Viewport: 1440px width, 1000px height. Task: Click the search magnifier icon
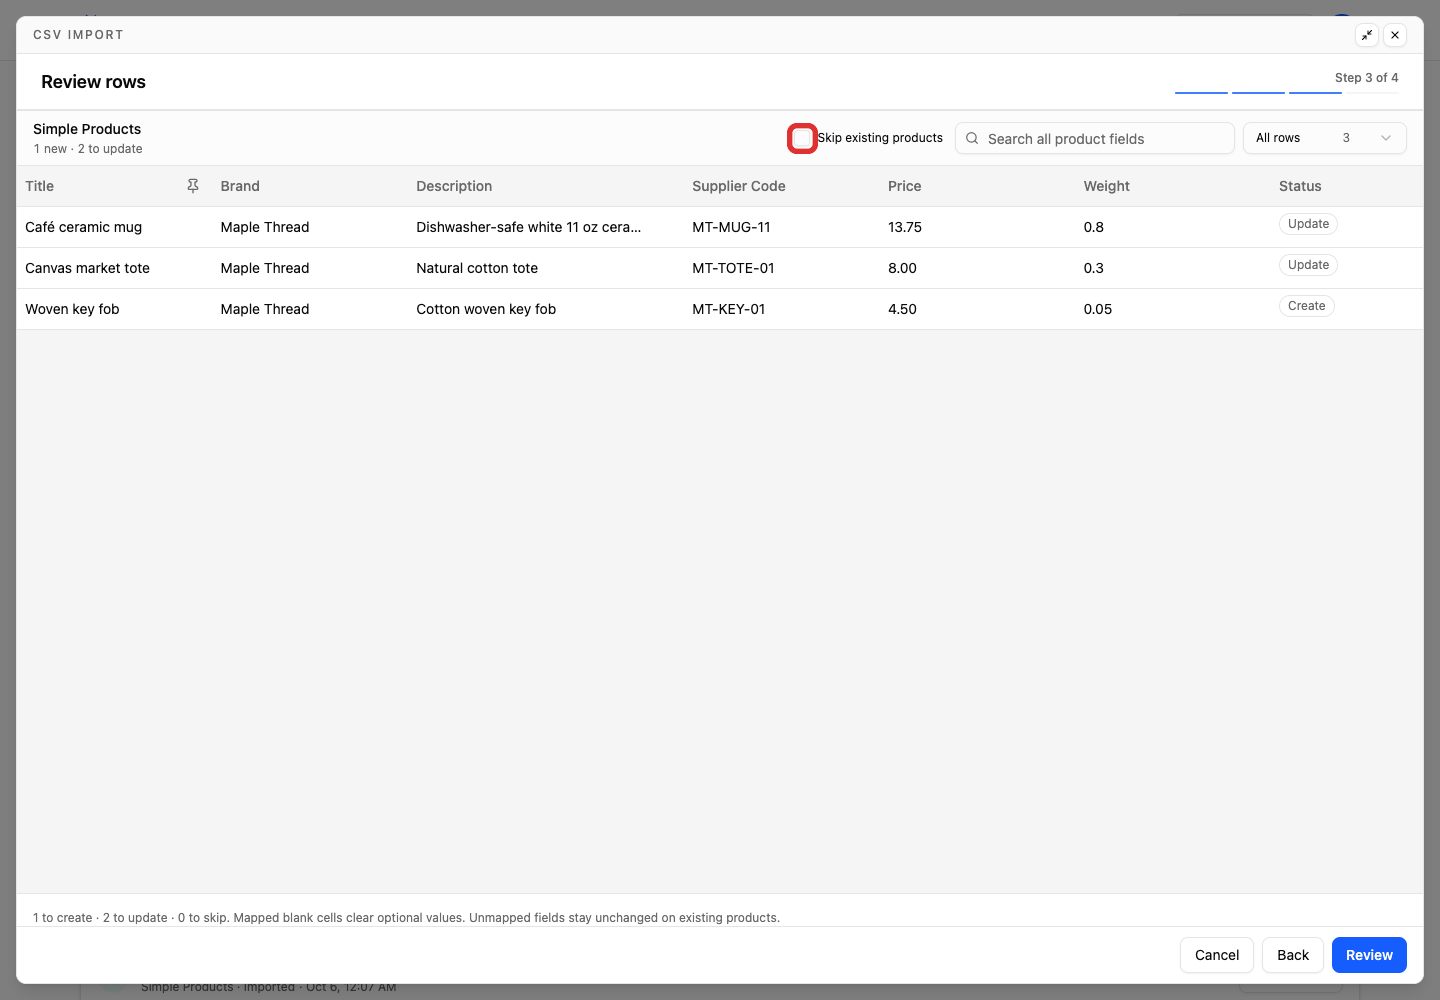click(x=972, y=138)
